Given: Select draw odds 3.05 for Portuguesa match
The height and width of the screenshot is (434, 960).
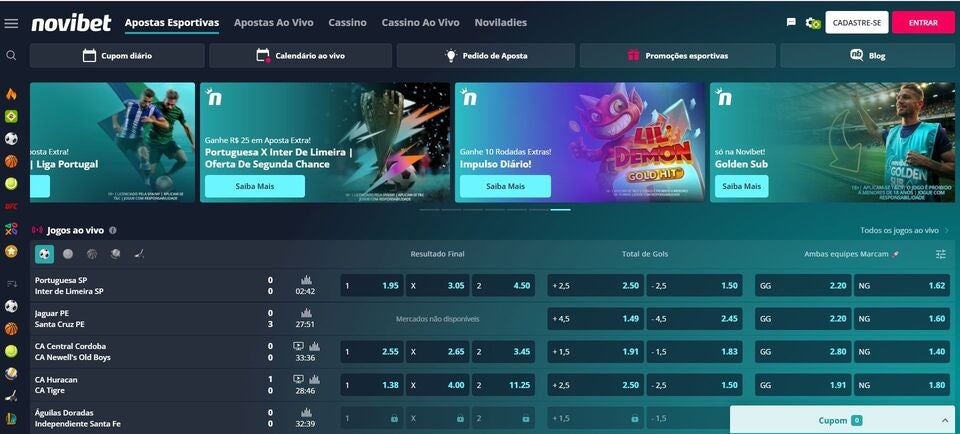Looking at the screenshot, I should point(438,285).
